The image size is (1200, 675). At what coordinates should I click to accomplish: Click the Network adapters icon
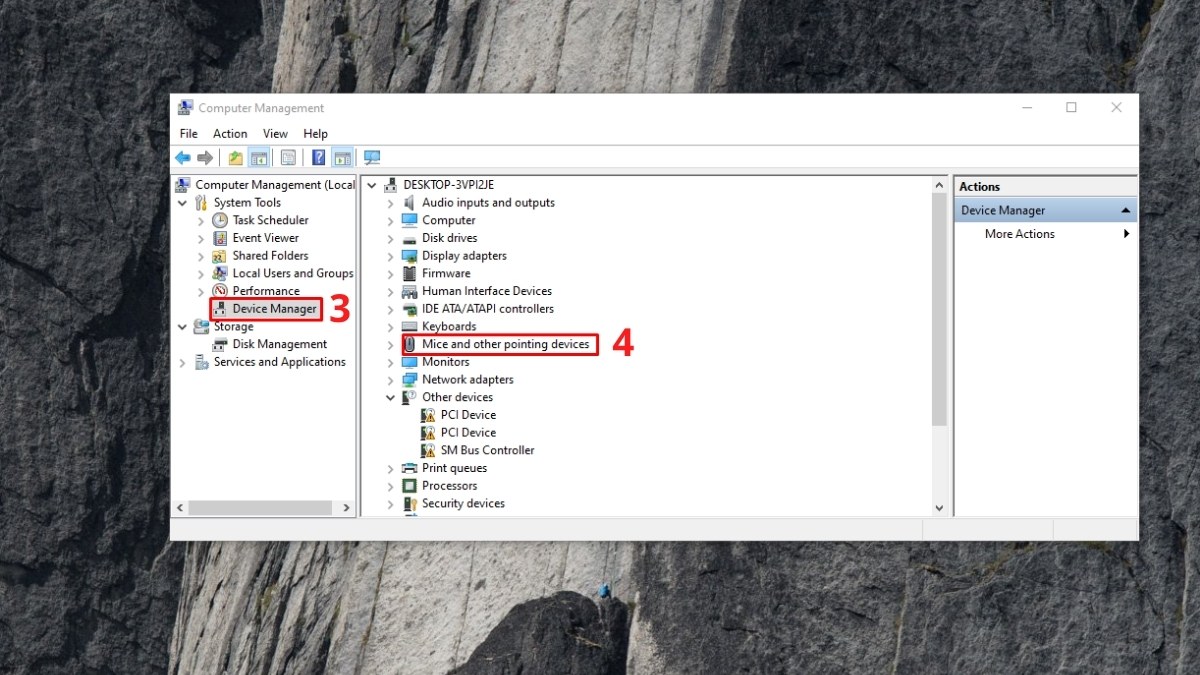click(x=409, y=380)
